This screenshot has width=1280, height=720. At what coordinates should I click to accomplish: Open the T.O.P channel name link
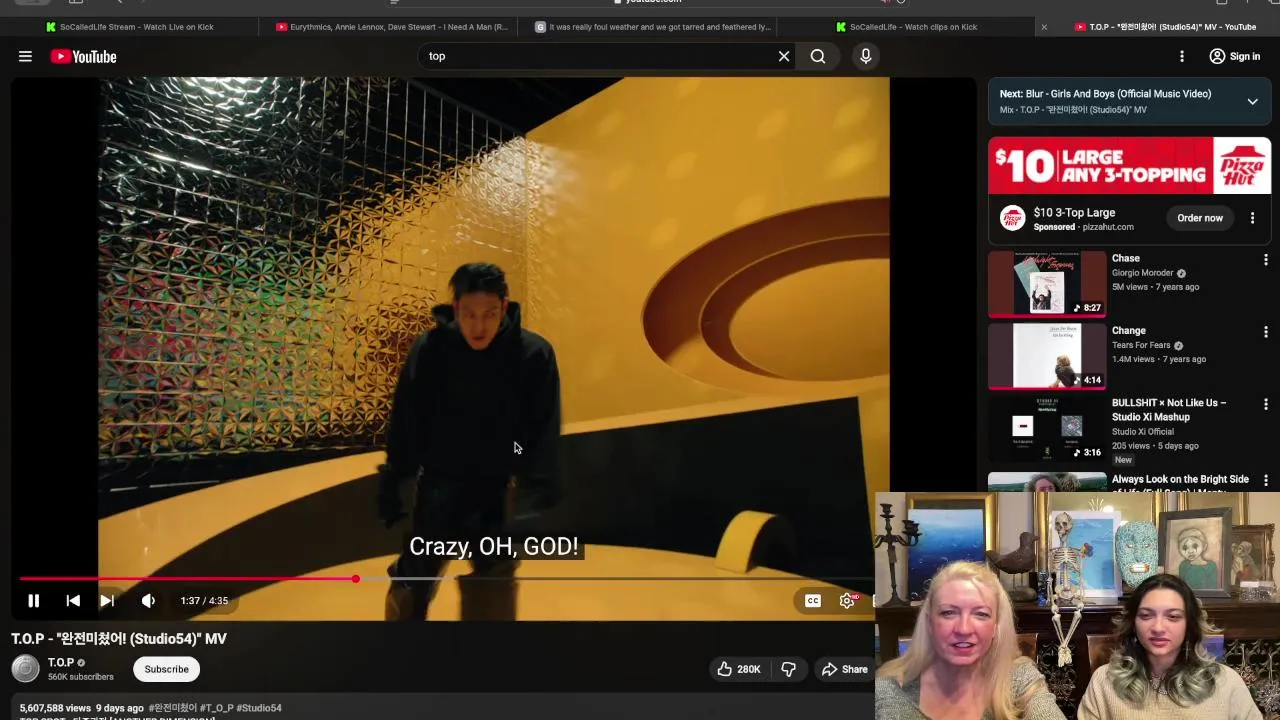pyautogui.click(x=61, y=663)
